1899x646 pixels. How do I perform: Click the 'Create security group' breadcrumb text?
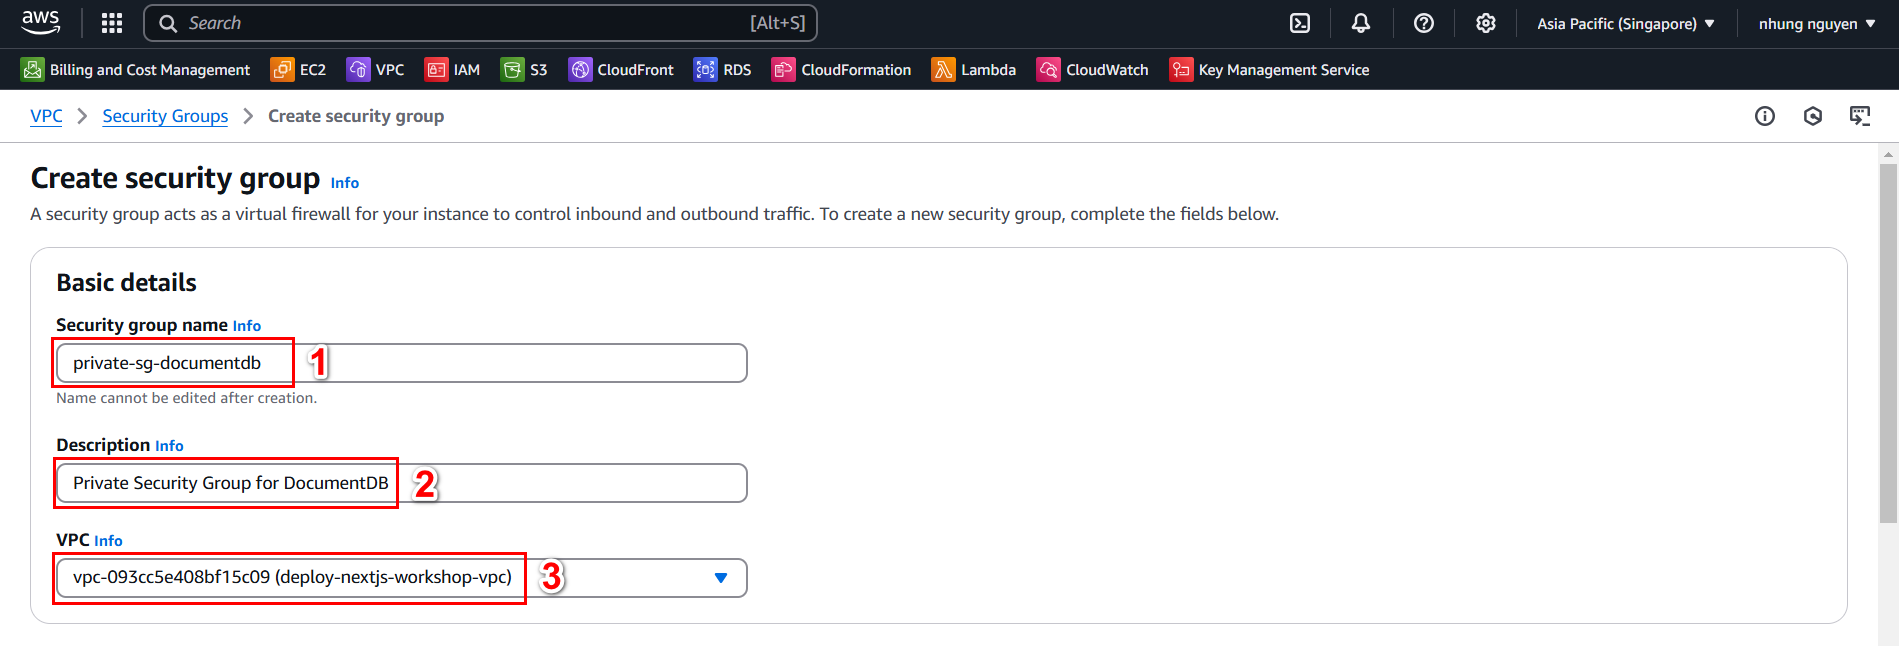[x=356, y=116]
